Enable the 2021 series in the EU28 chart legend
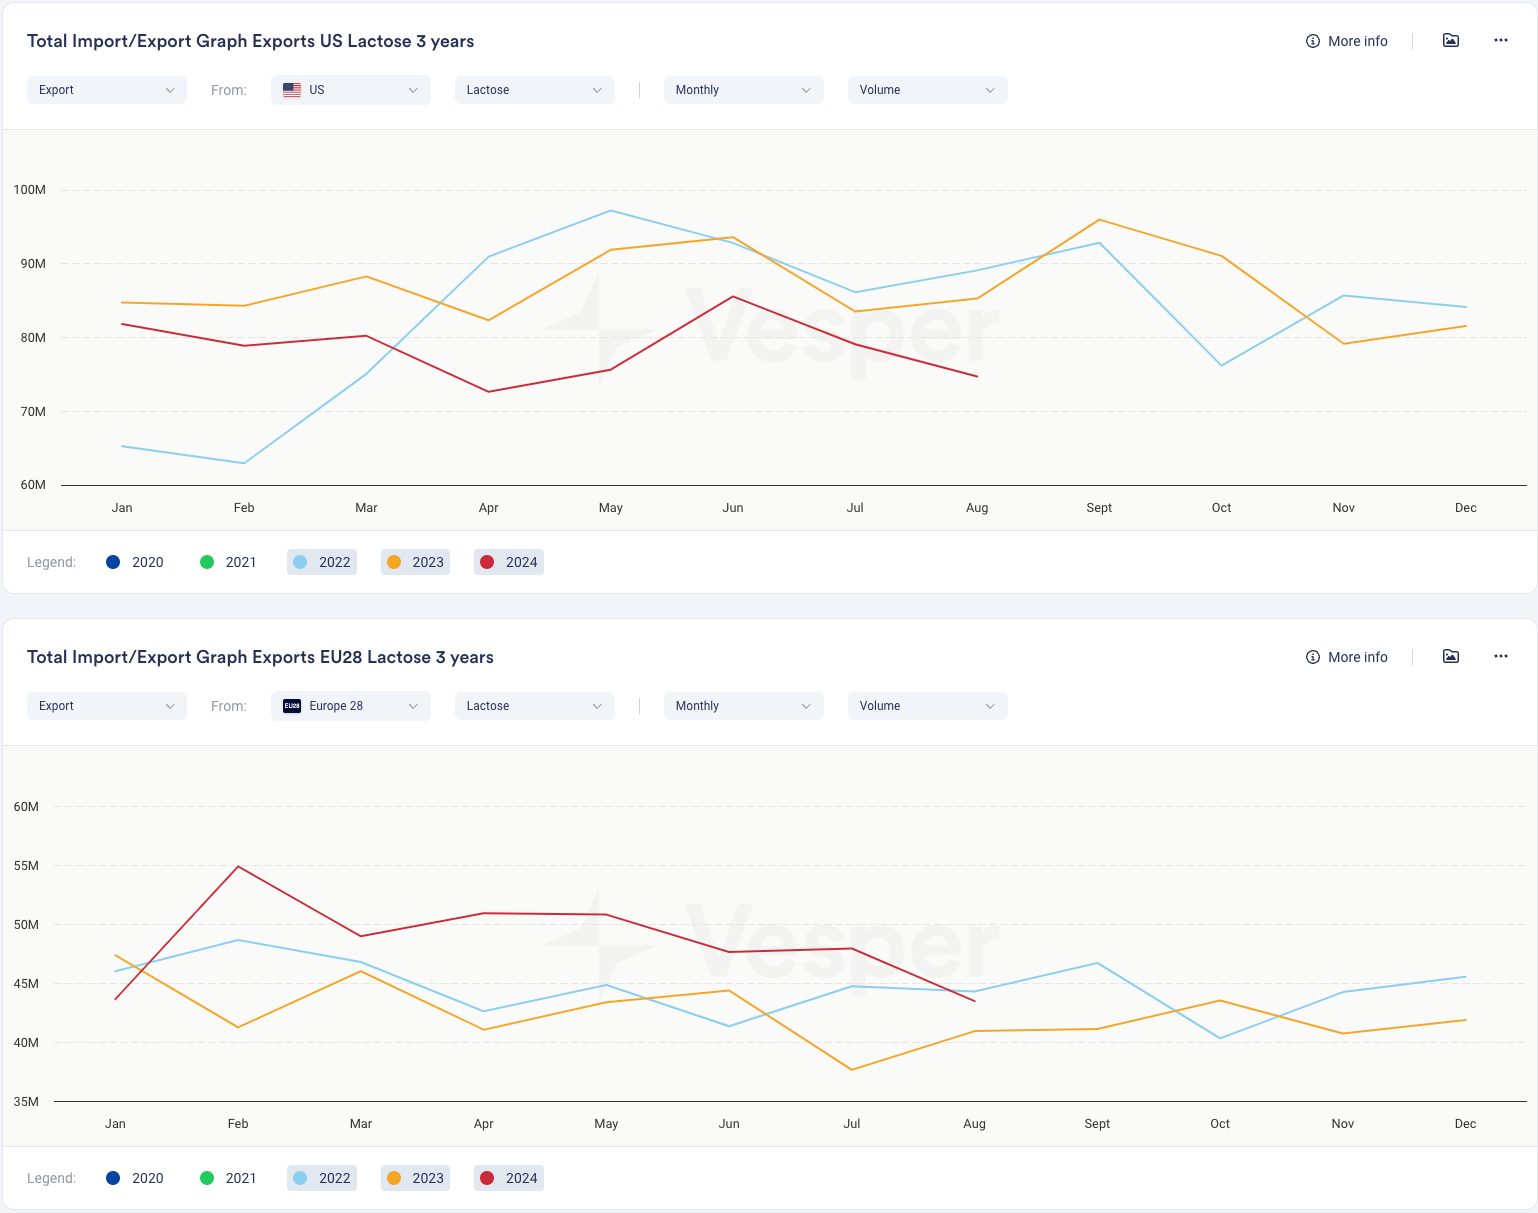Viewport: 1538px width, 1213px height. click(228, 1178)
